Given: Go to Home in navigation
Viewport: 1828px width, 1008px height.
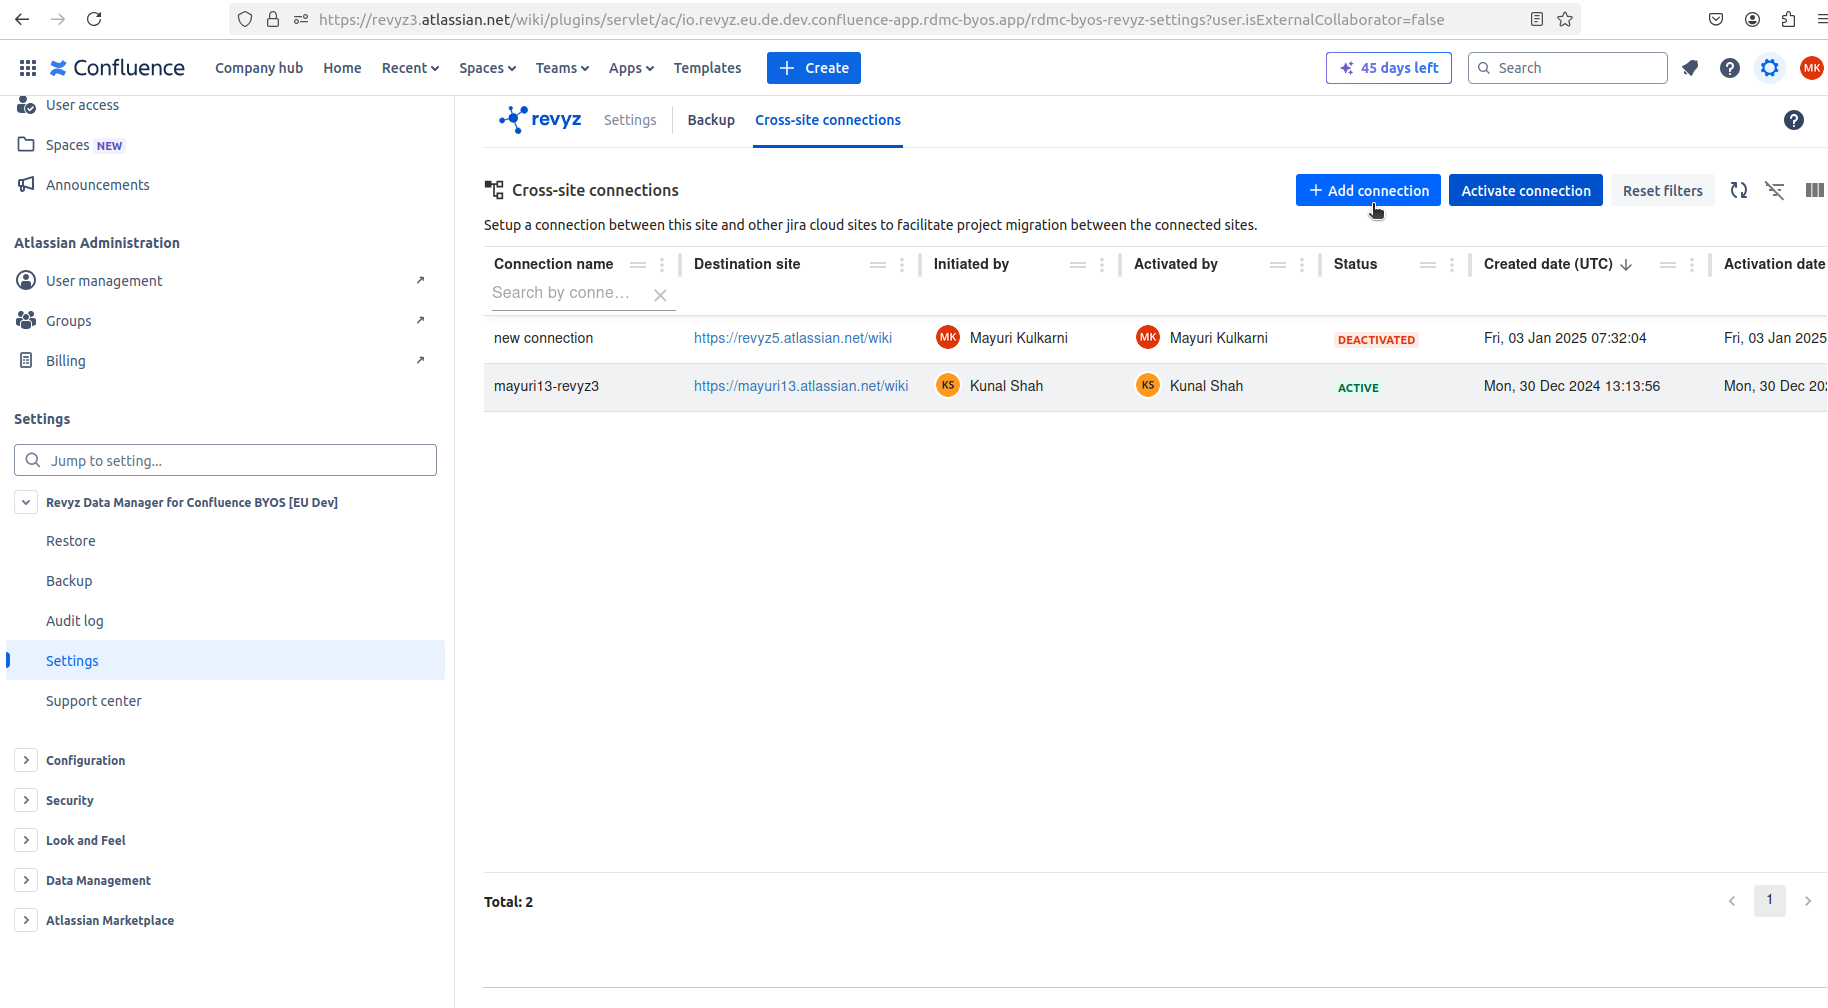Looking at the screenshot, I should tap(342, 68).
